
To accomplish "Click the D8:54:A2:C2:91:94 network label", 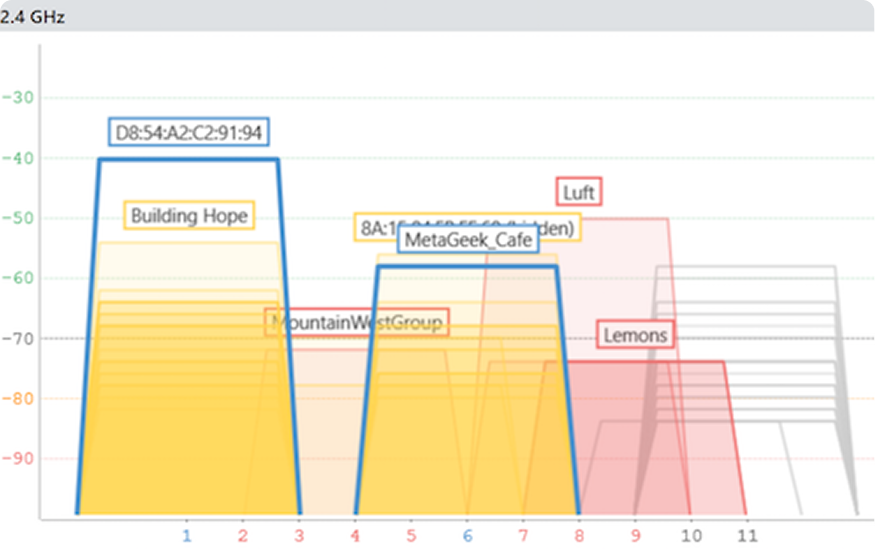I will 189,132.
